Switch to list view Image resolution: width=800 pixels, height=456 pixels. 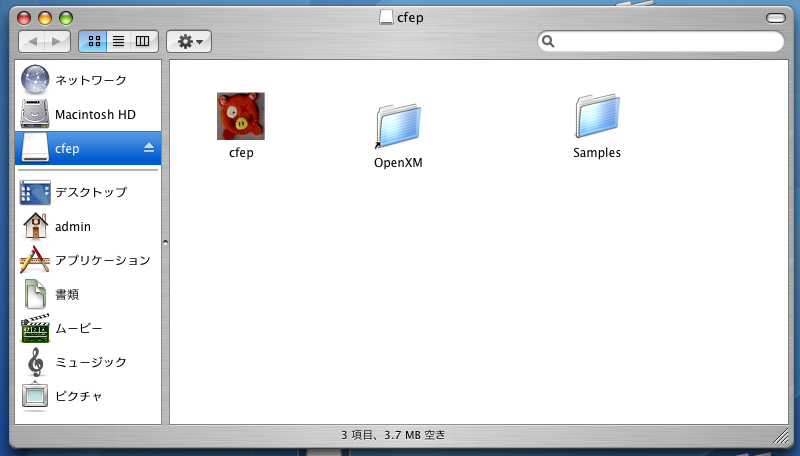[118, 41]
